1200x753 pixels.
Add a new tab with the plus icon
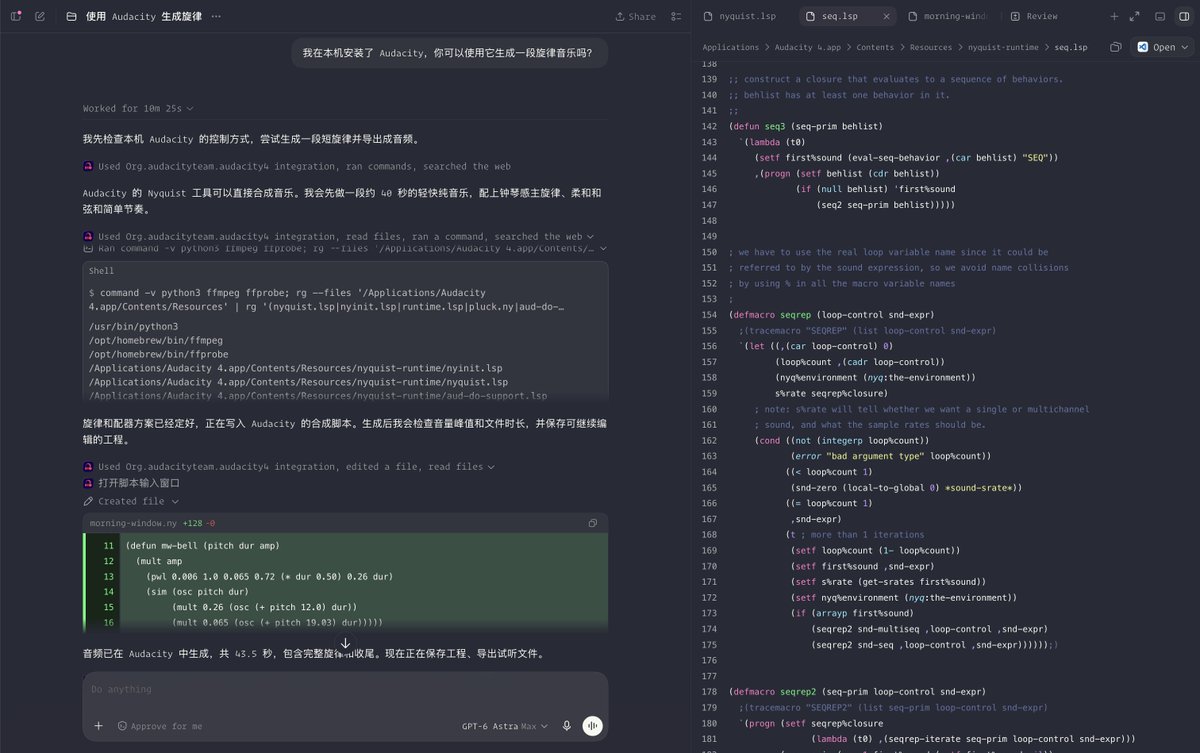tap(1115, 16)
